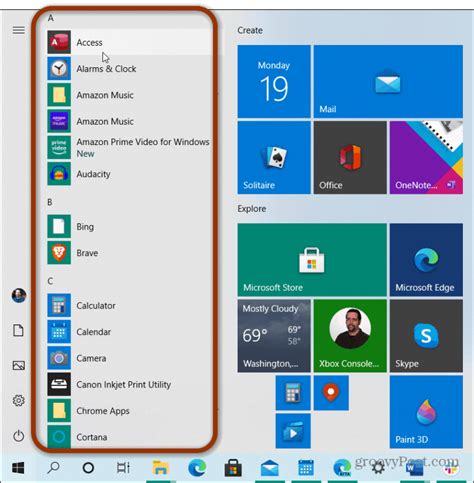Open Settings gear in Start left rail
This screenshot has width=474, height=483.
(19, 400)
